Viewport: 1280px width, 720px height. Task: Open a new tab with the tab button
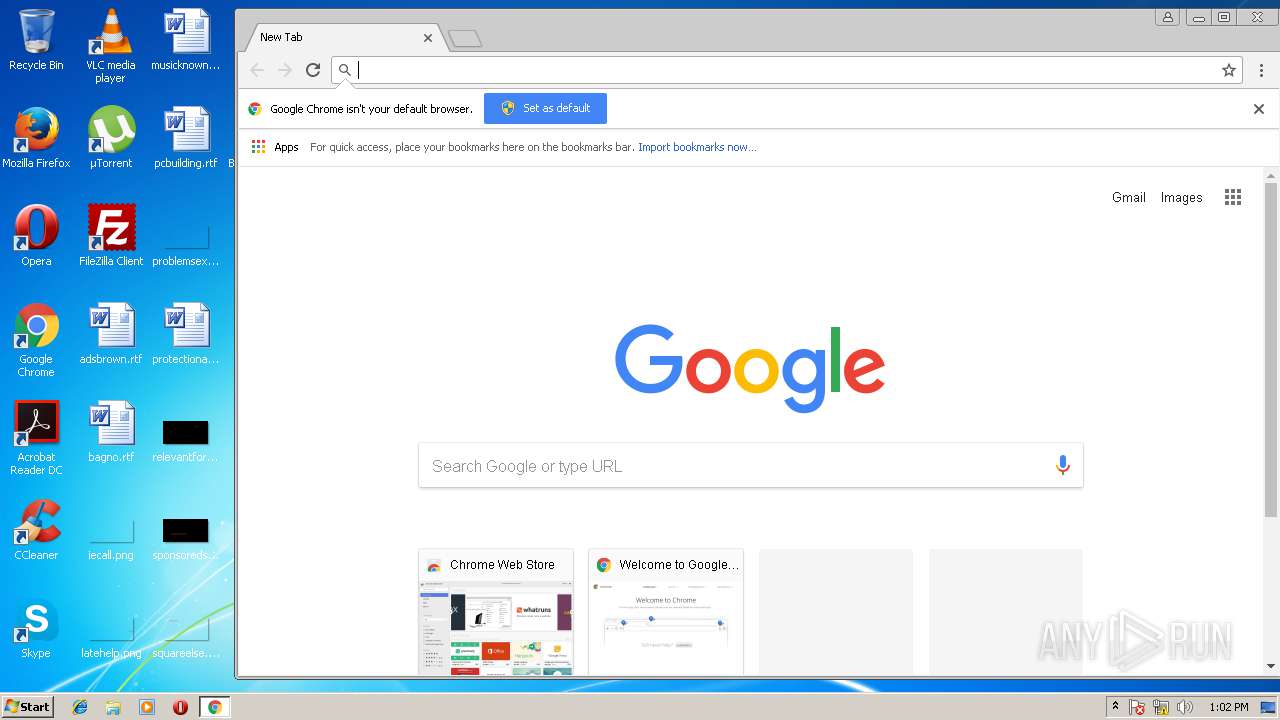point(465,38)
